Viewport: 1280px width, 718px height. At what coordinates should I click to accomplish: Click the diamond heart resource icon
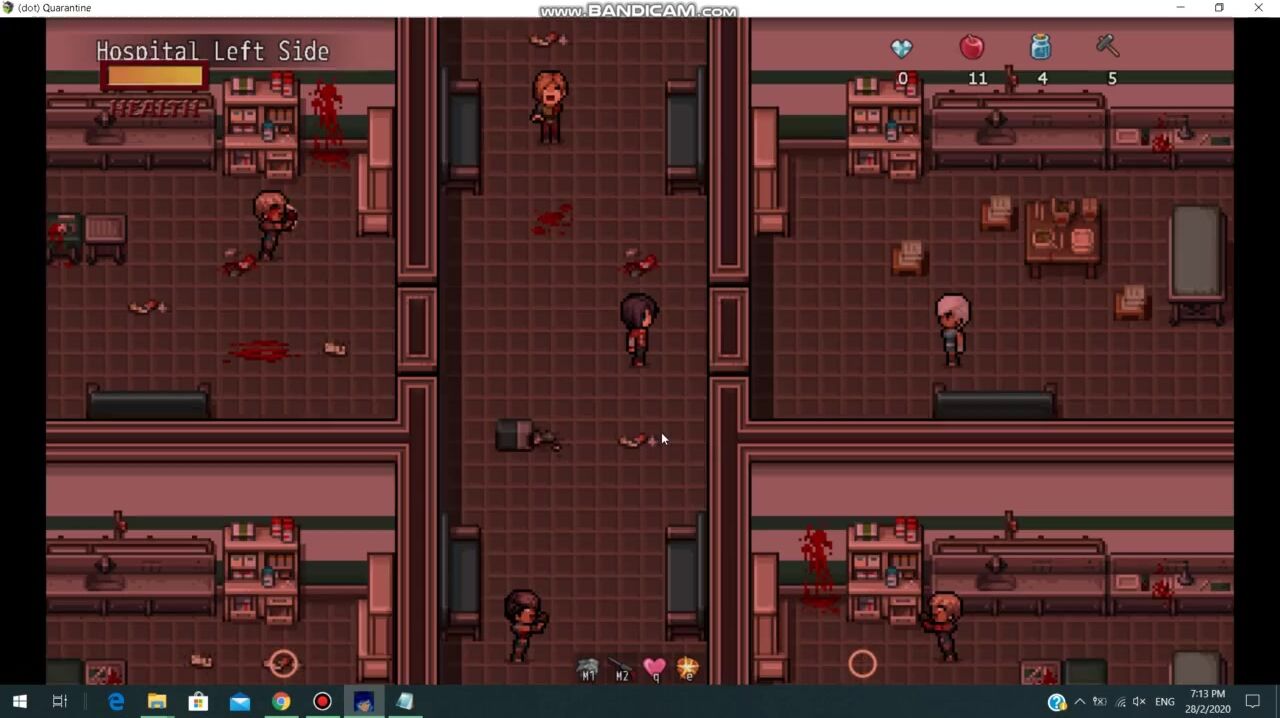(901, 49)
